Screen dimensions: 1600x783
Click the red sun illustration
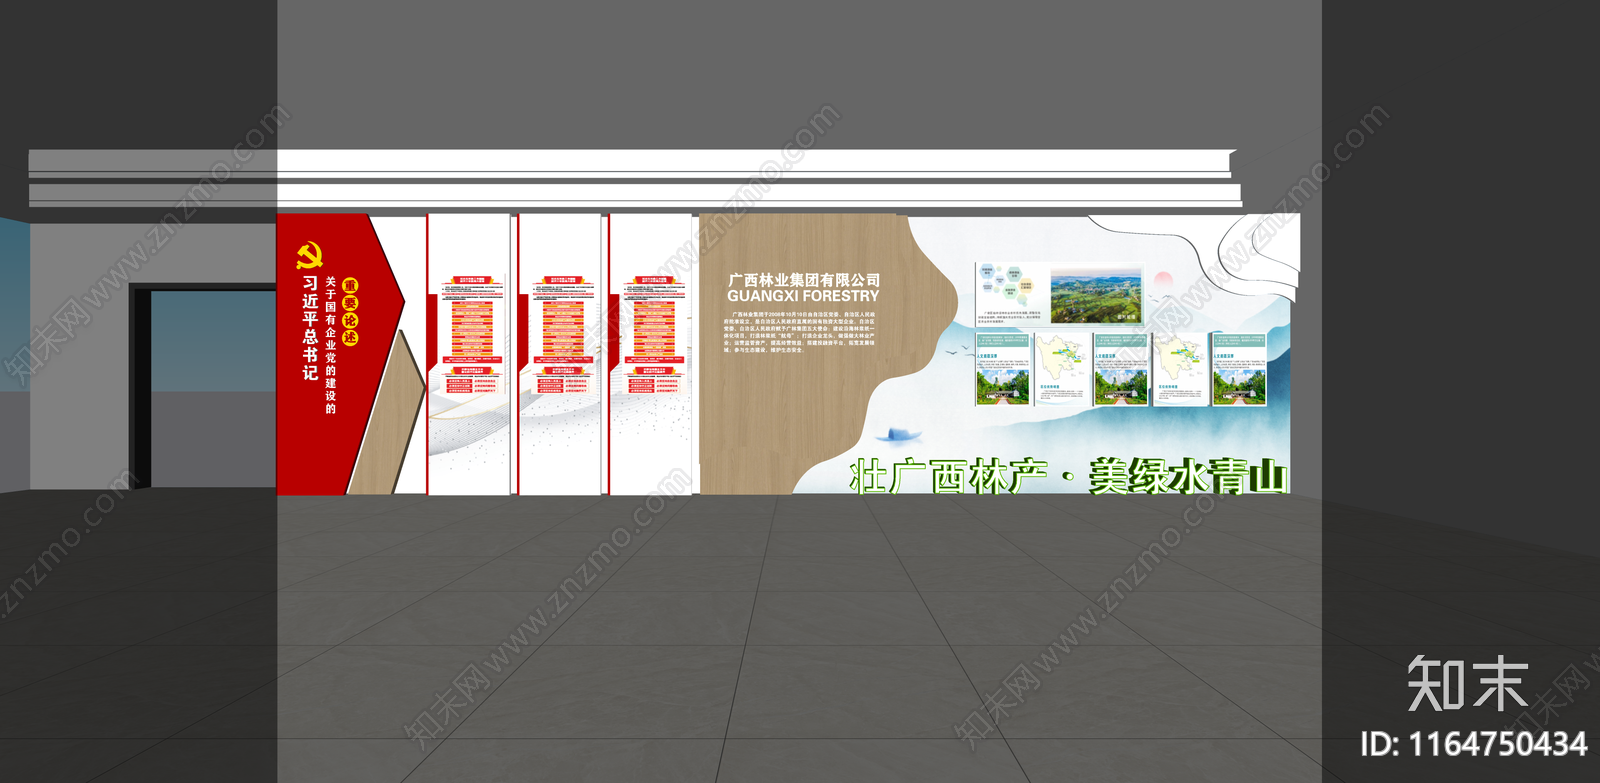coord(1163,279)
